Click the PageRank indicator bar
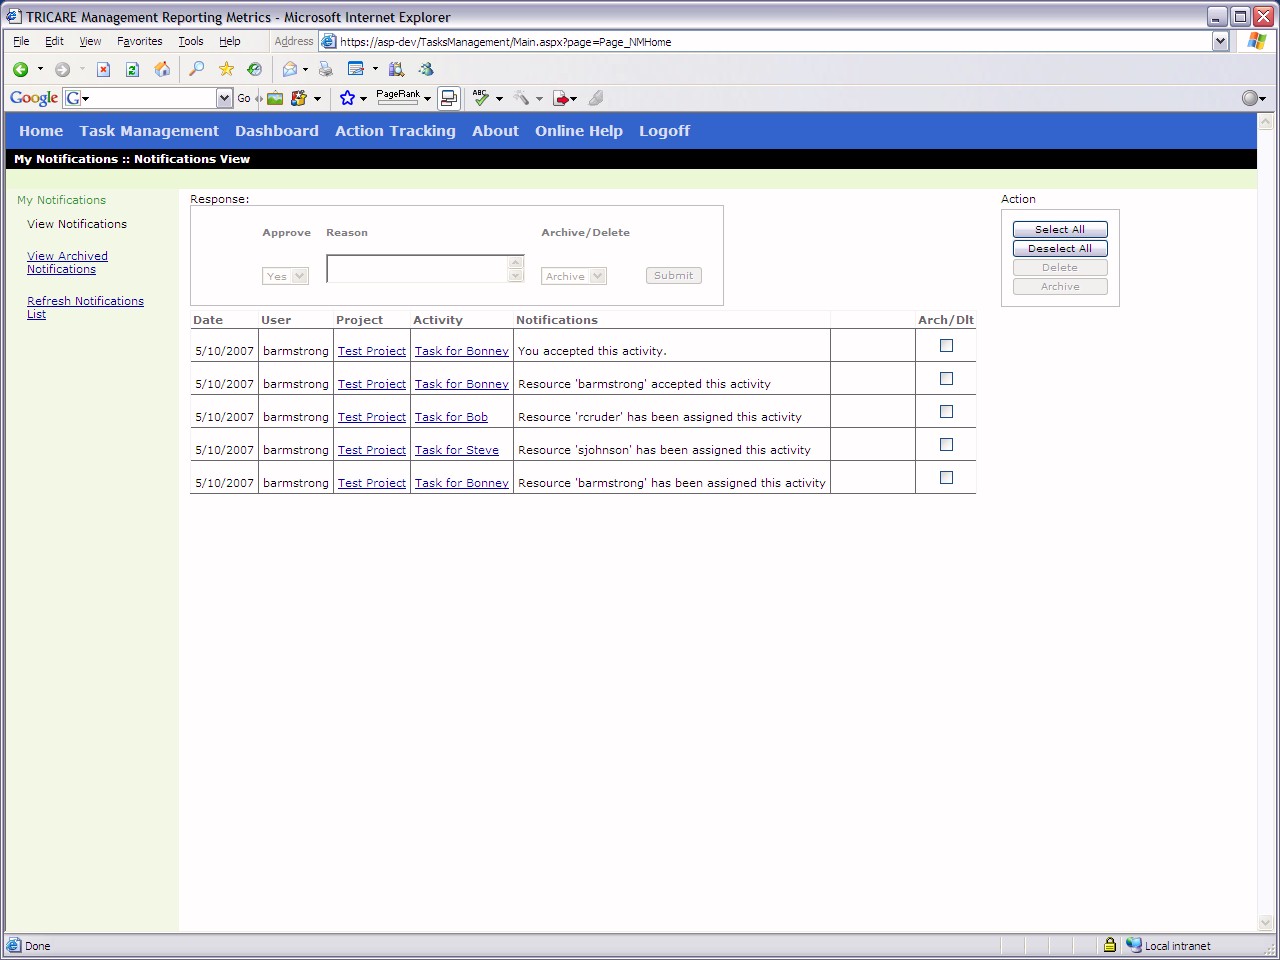1280x960 pixels. click(398, 98)
